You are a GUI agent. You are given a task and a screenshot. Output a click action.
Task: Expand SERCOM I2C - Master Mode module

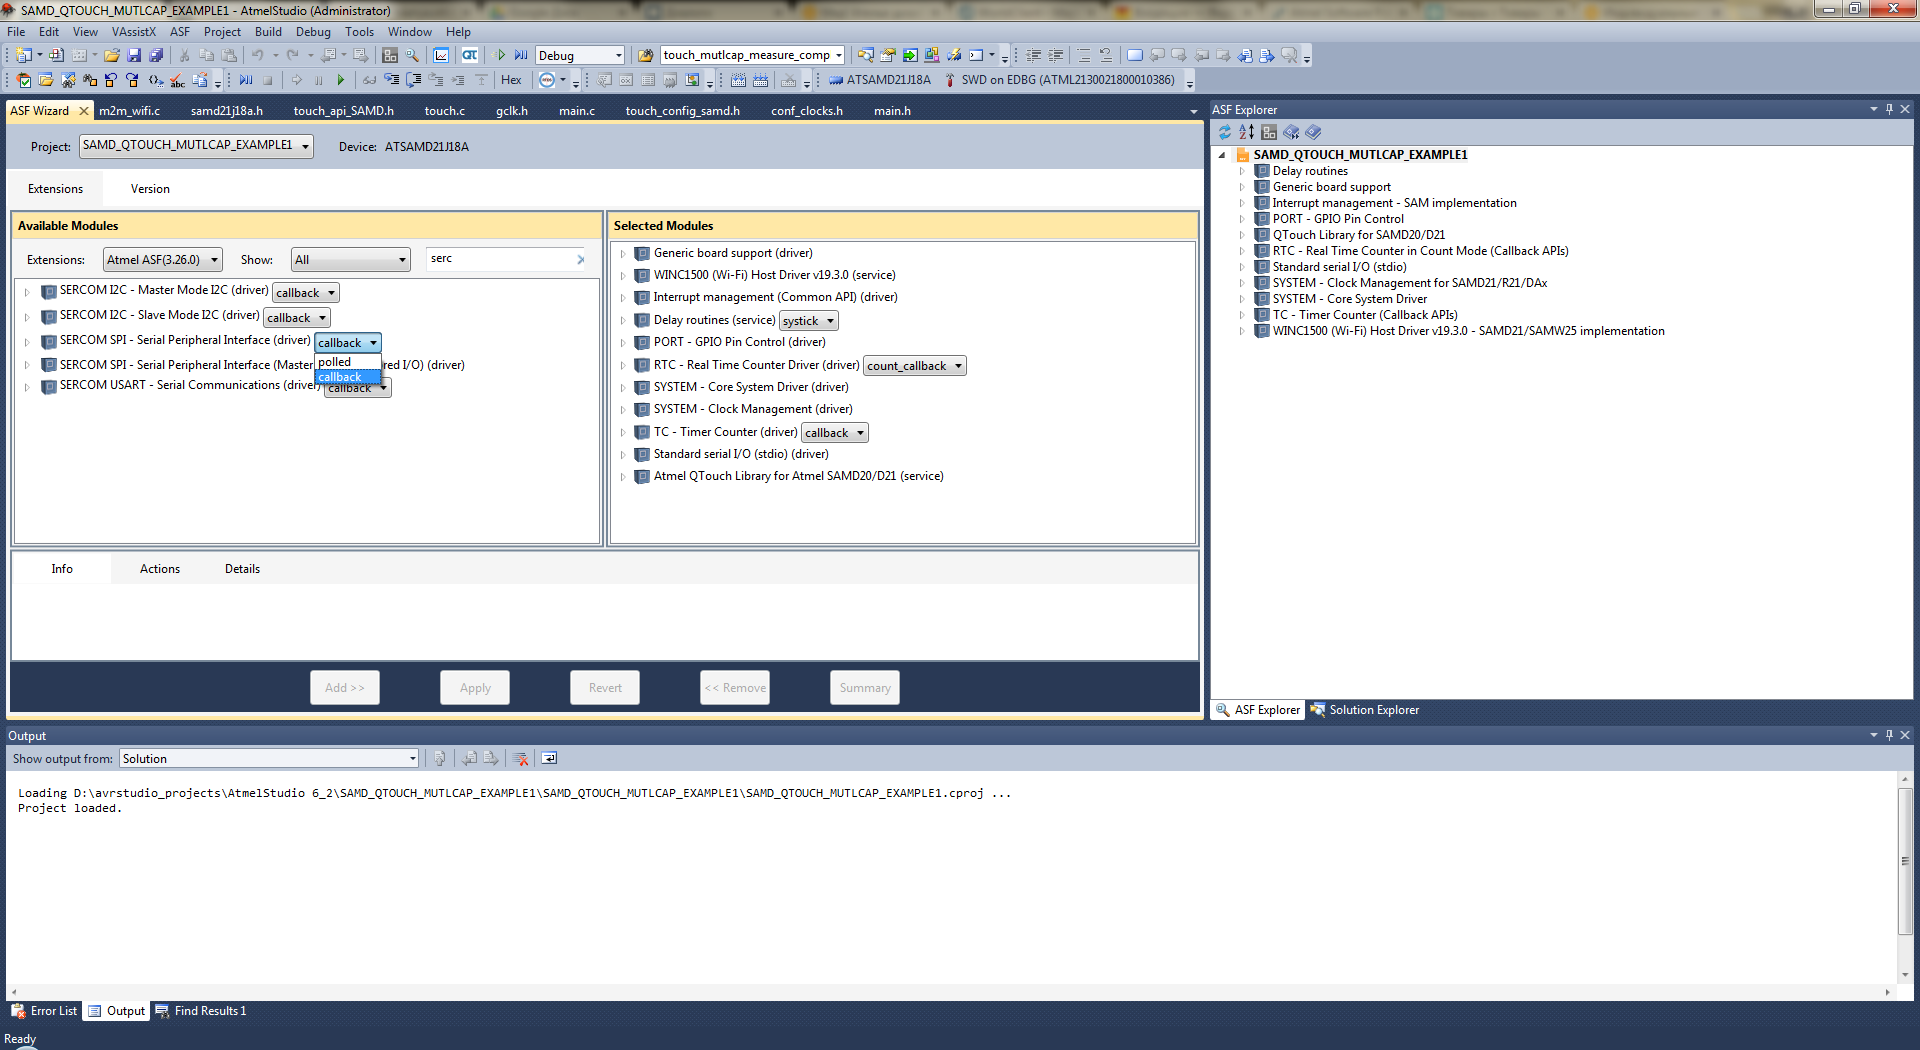tap(27, 292)
